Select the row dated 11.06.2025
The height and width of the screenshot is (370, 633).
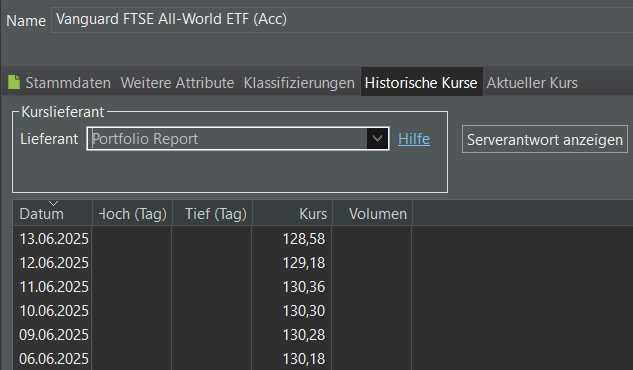323,287
